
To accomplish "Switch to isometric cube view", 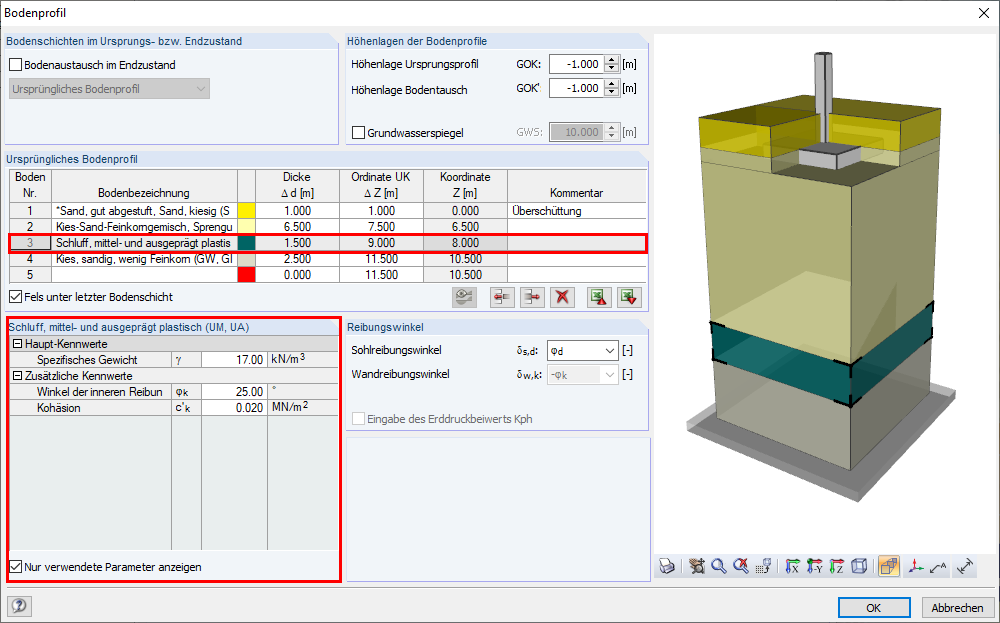I will (x=859, y=566).
